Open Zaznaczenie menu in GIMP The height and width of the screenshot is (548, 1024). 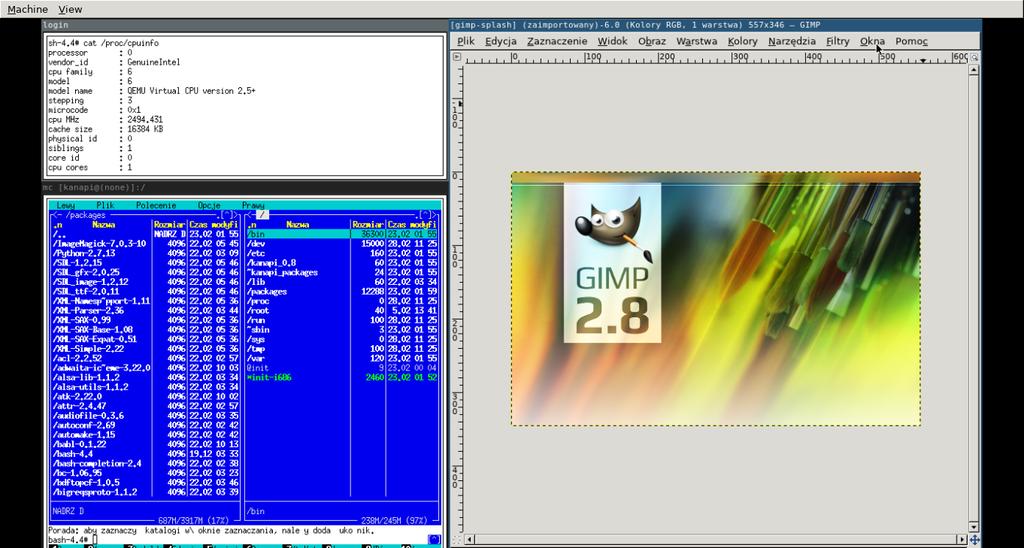tap(557, 41)
